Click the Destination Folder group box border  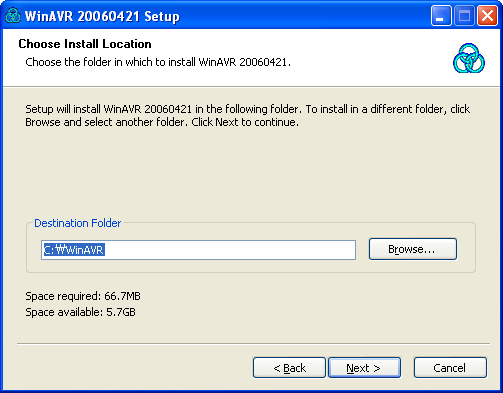point(251,272)
